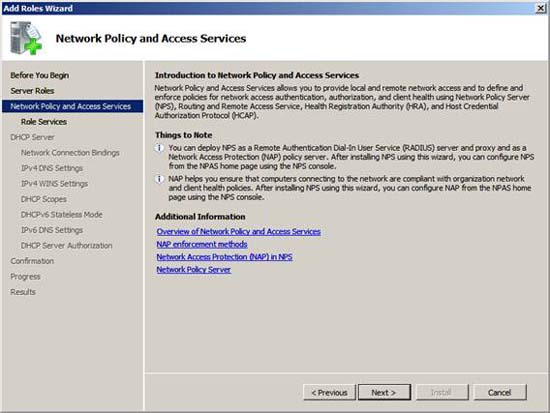Click the Things to Note heading
Viewport: 550px width, 413px height.
point(183,135)
